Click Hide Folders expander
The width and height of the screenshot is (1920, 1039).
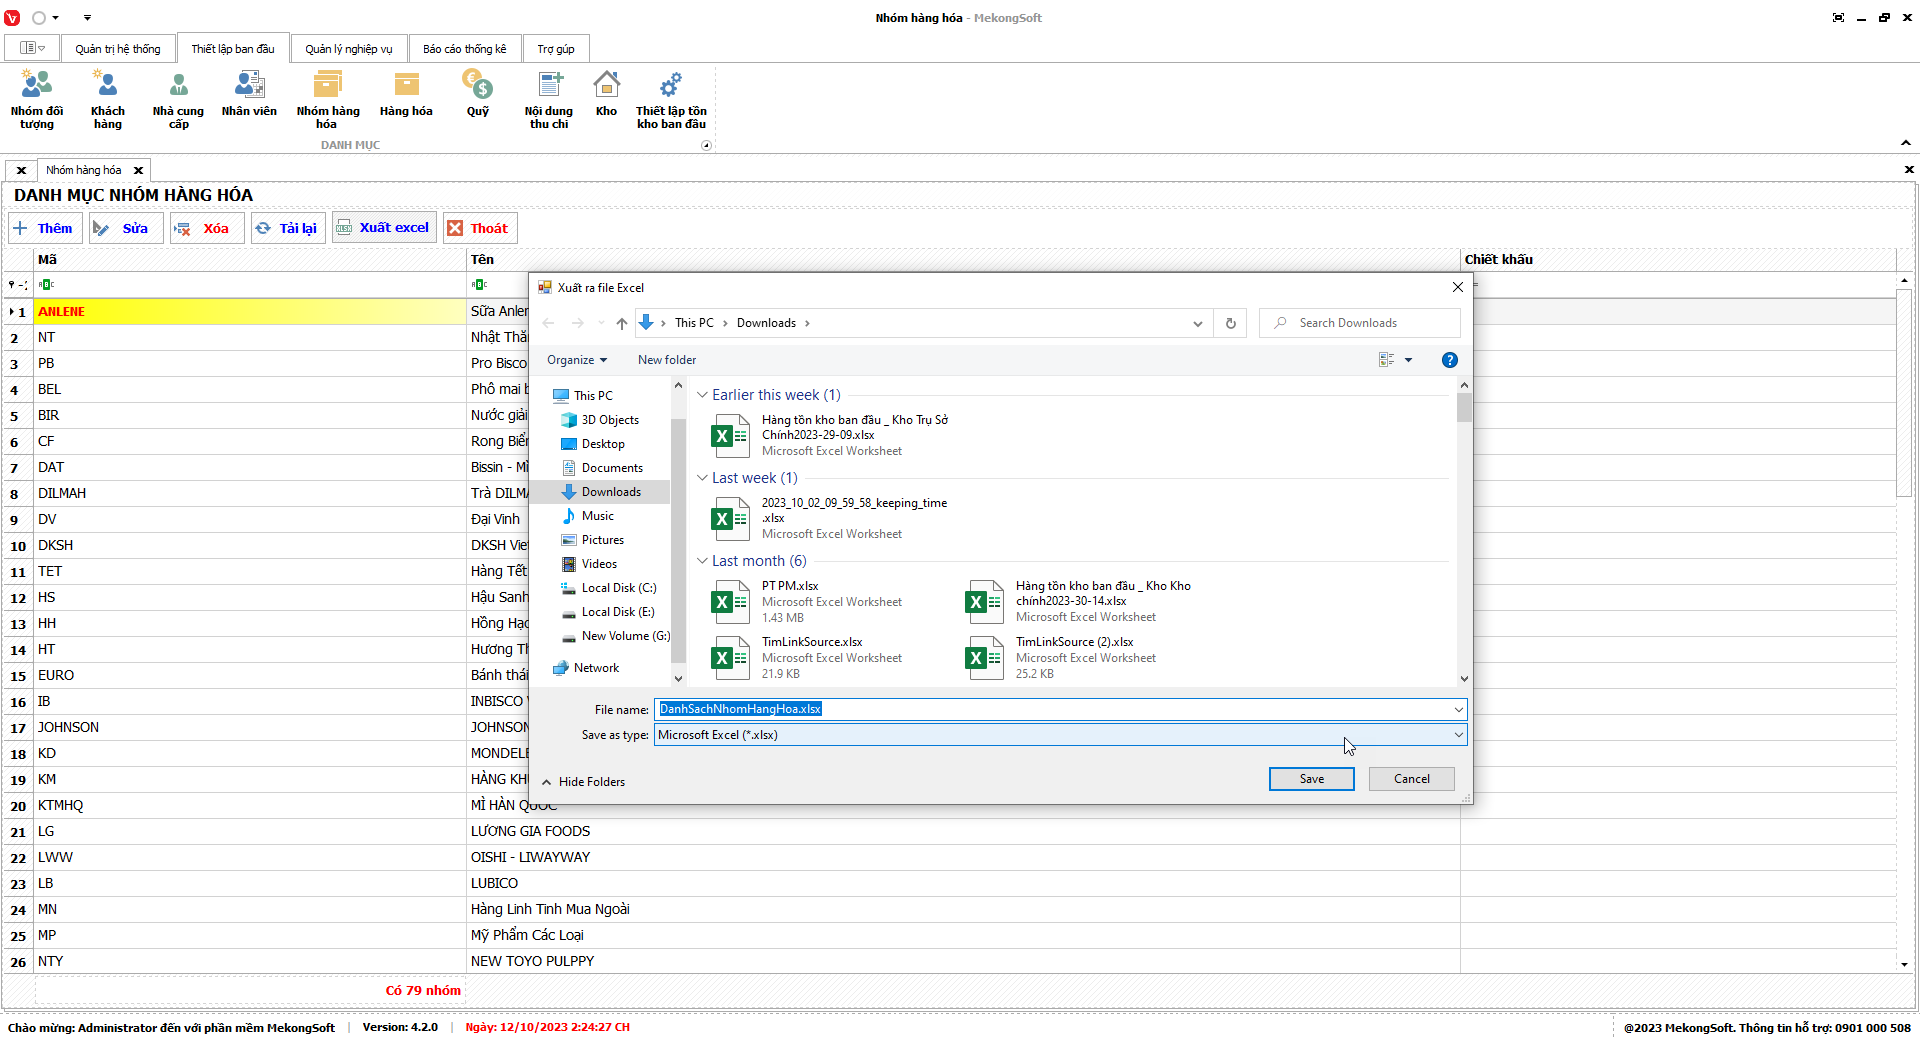[584, 782]
